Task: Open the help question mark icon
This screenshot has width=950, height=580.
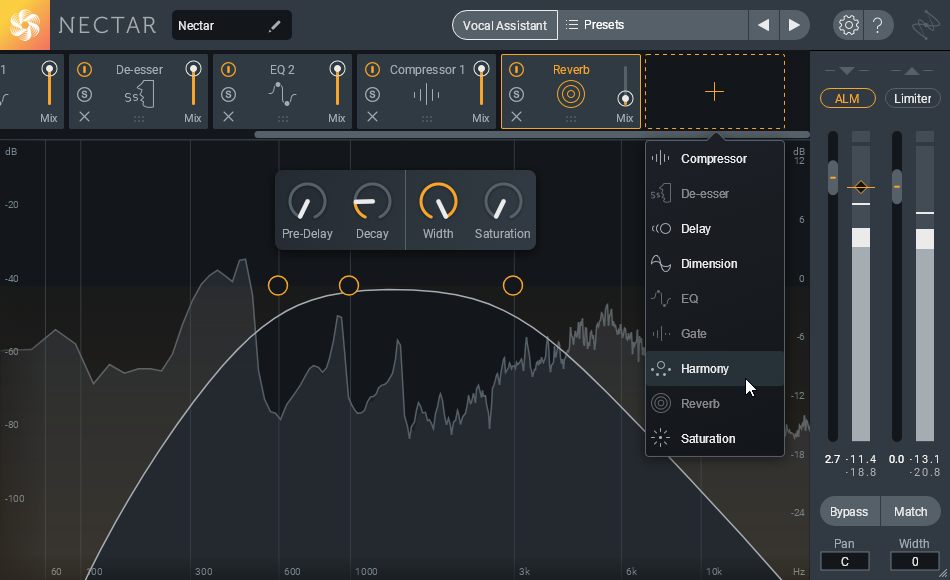Action: tap(877, 25)
